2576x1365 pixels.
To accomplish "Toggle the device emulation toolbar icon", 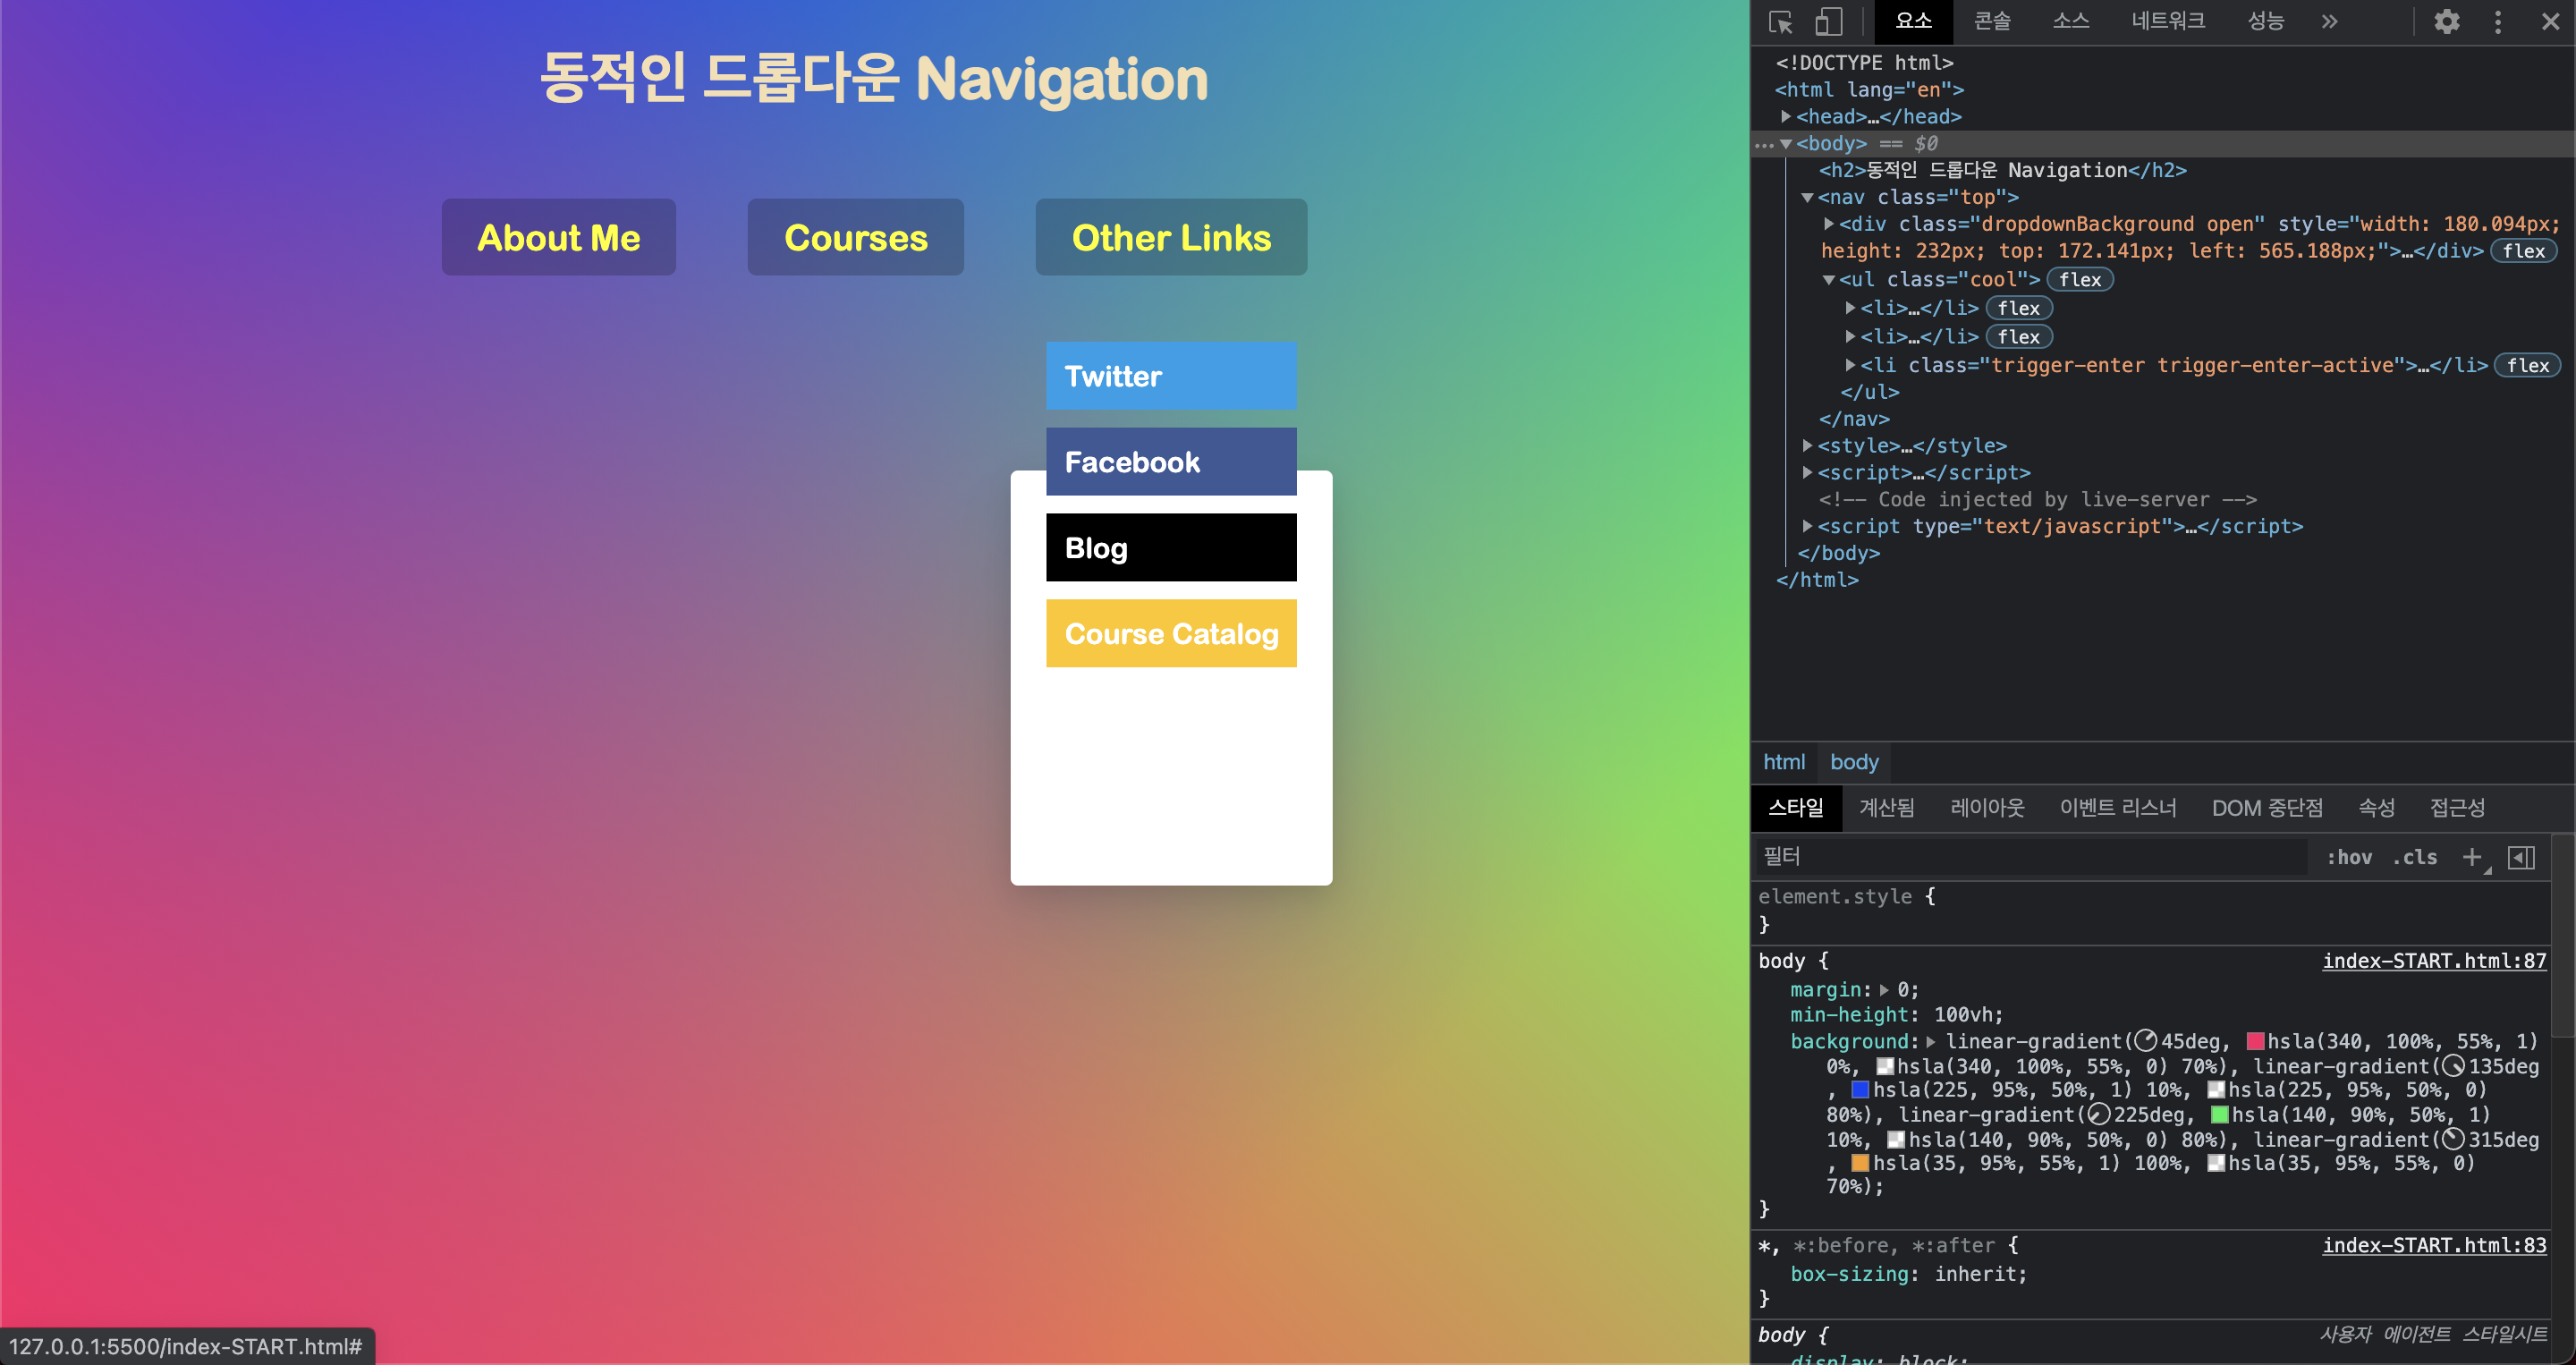I will [x=1829, y=21].
